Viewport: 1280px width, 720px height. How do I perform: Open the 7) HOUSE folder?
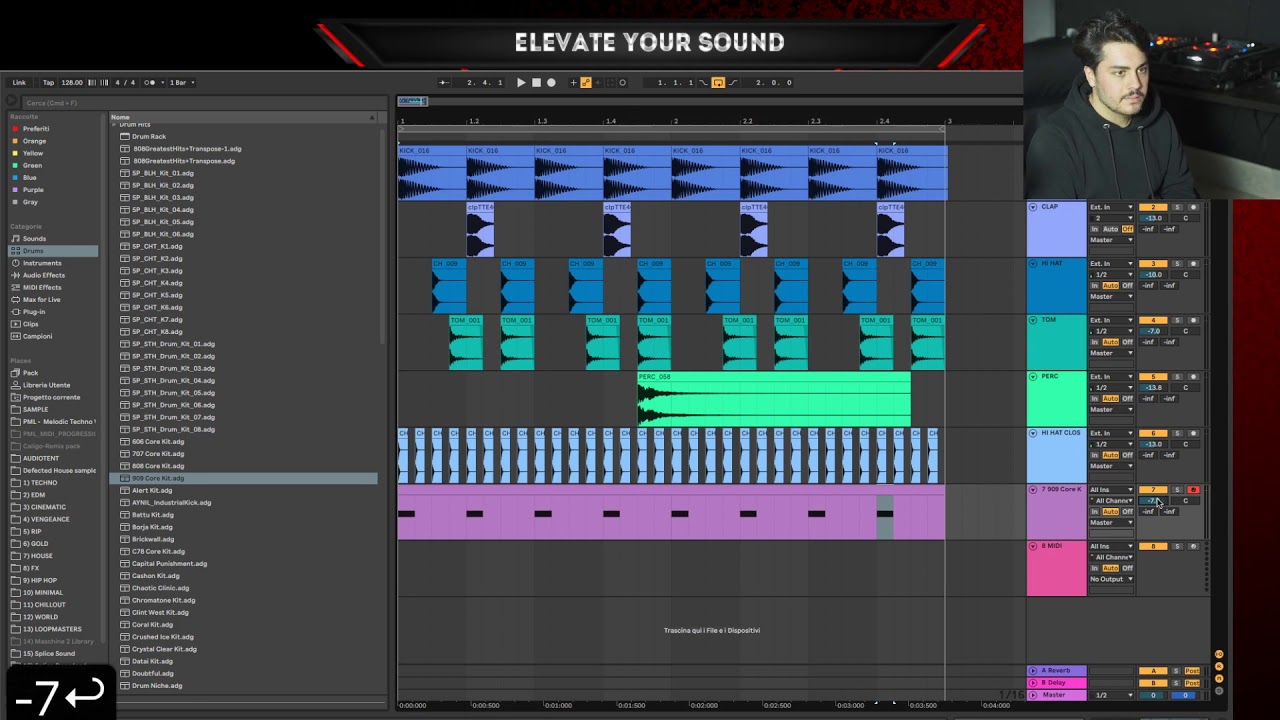click(38, 556)
